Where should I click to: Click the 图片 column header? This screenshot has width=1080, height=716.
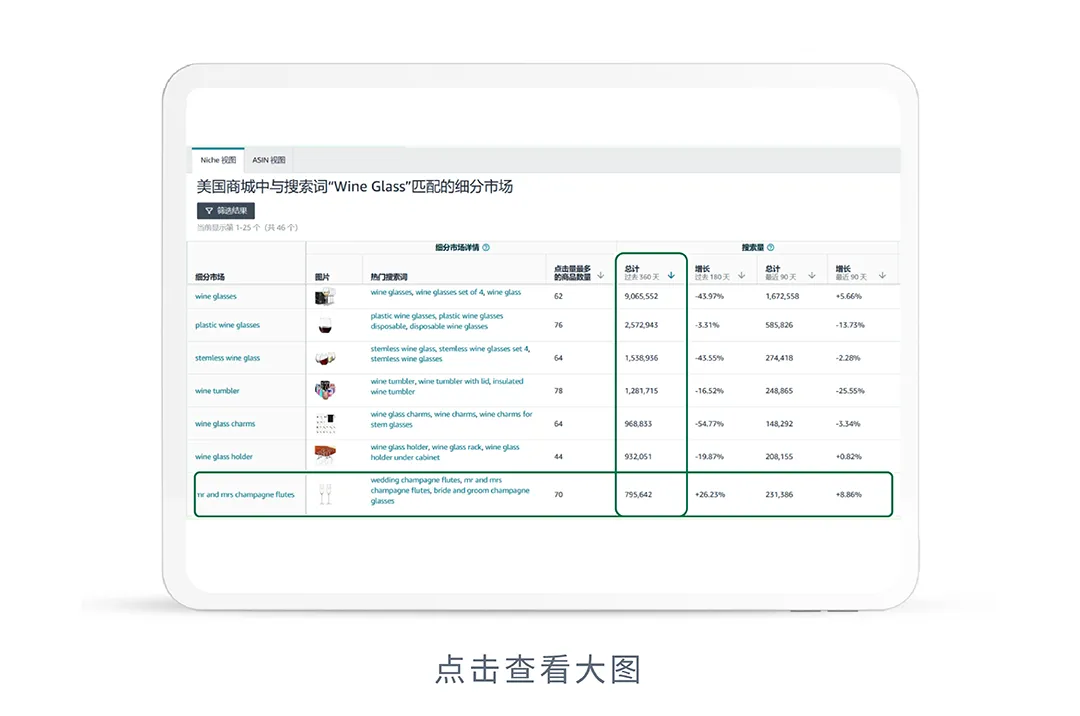[x=322, y=277]
